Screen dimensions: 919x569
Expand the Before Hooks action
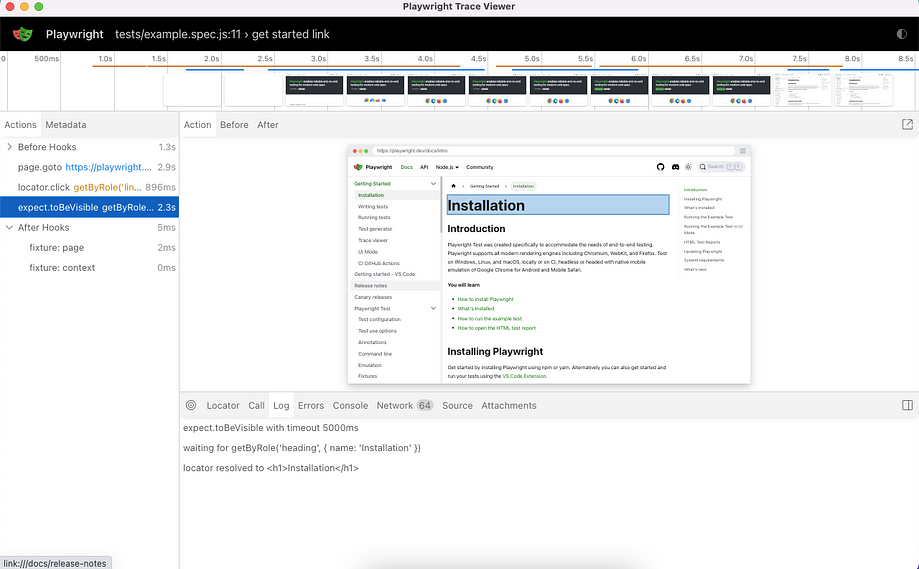[x=9, y=147]
